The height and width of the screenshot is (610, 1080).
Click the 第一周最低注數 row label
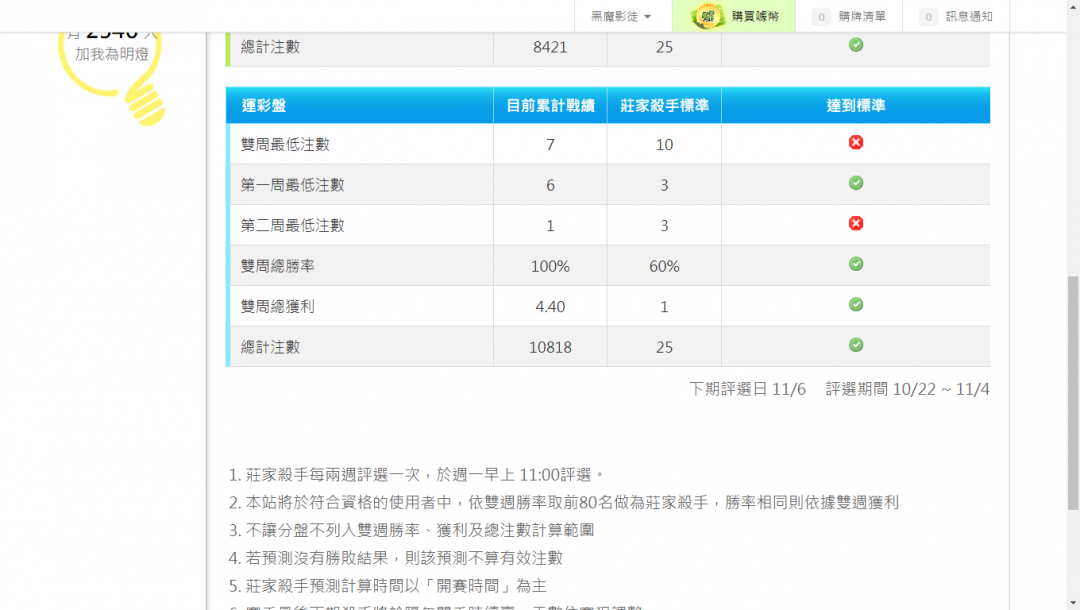[292, 185]
